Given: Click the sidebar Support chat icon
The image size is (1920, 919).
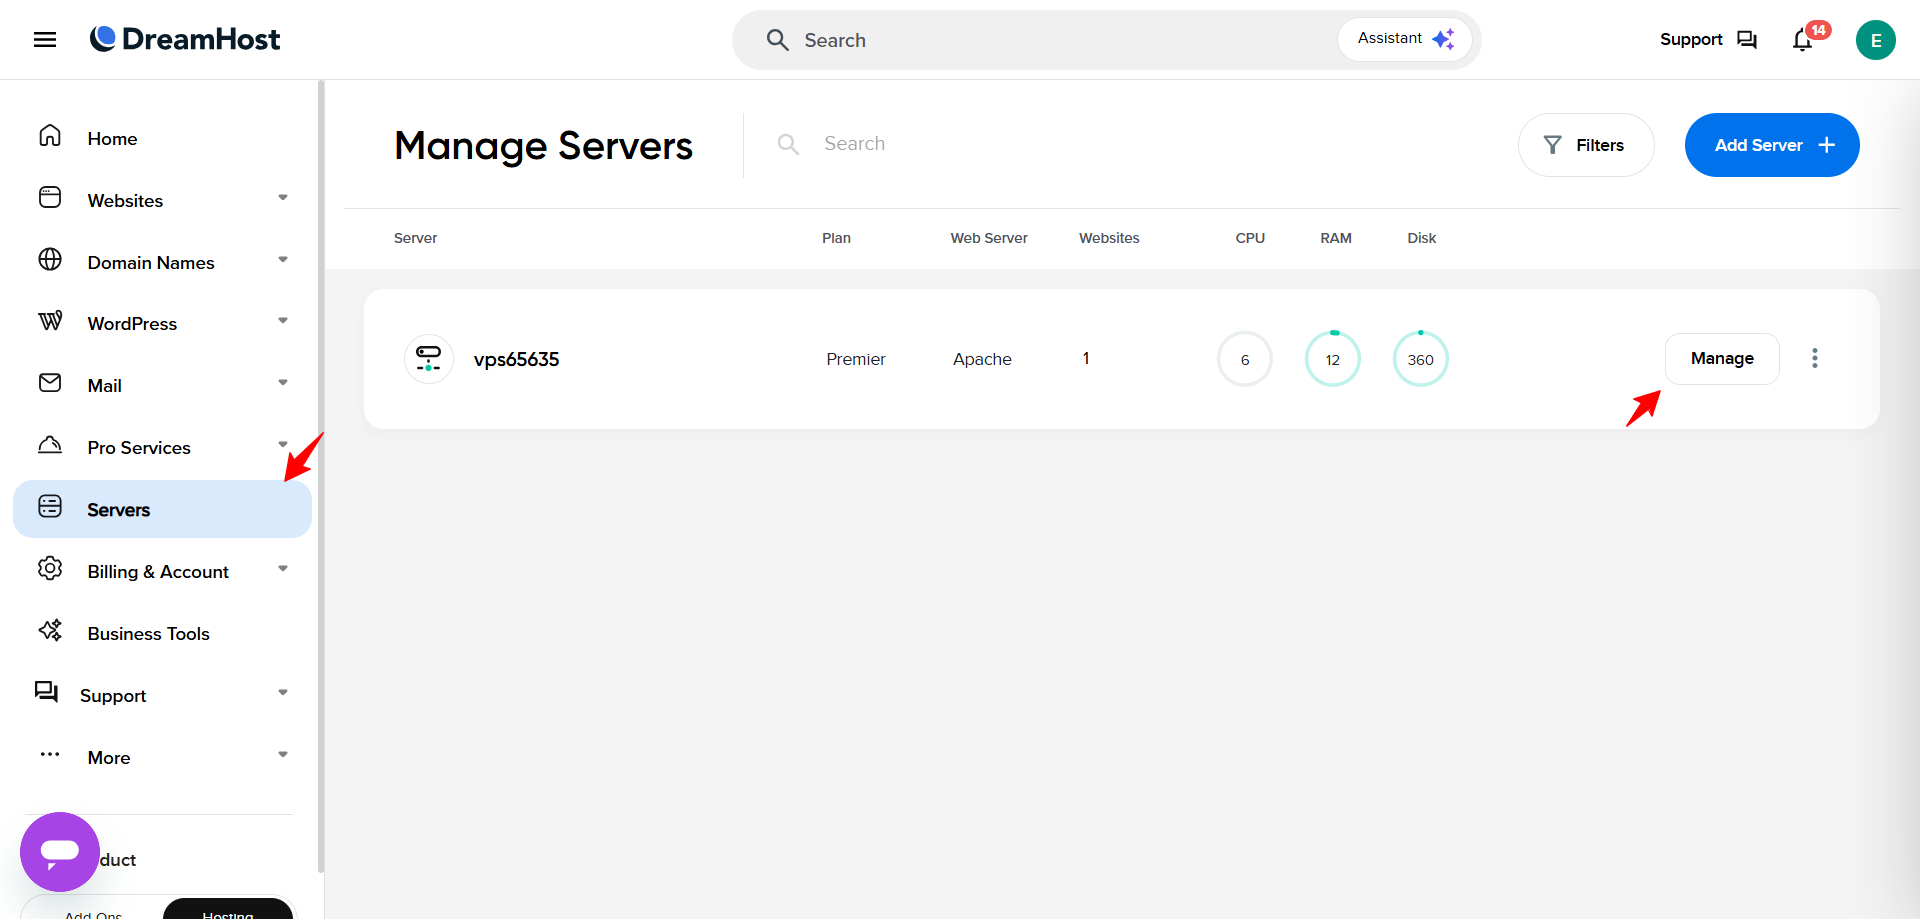Looking at the screenshot, I should click(x=46, y=692).
